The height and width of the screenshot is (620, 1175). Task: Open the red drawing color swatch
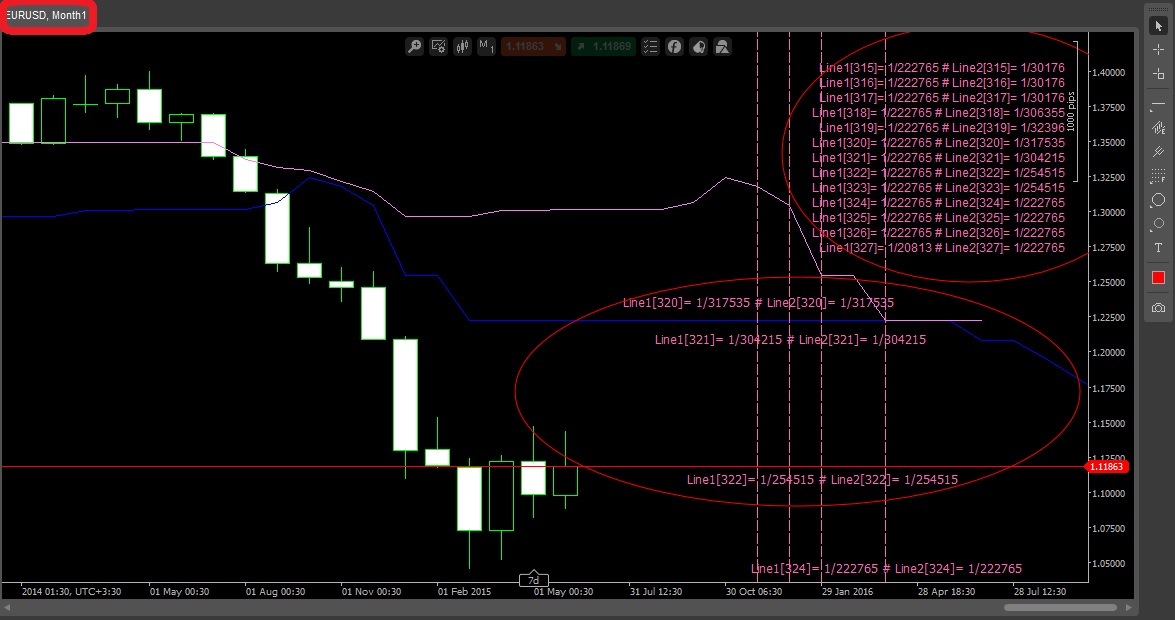1158,278
